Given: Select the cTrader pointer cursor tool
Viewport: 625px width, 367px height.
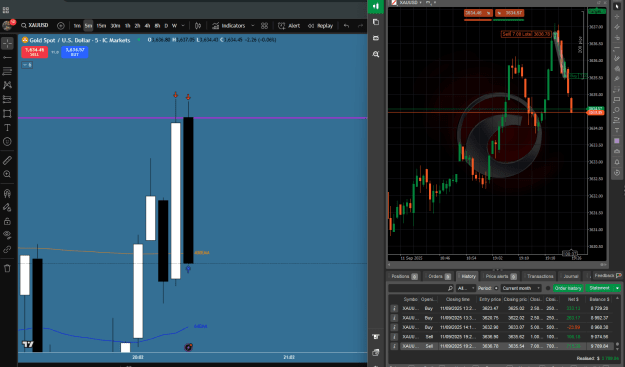Looking at the screenshot, I should coord(617,6).
